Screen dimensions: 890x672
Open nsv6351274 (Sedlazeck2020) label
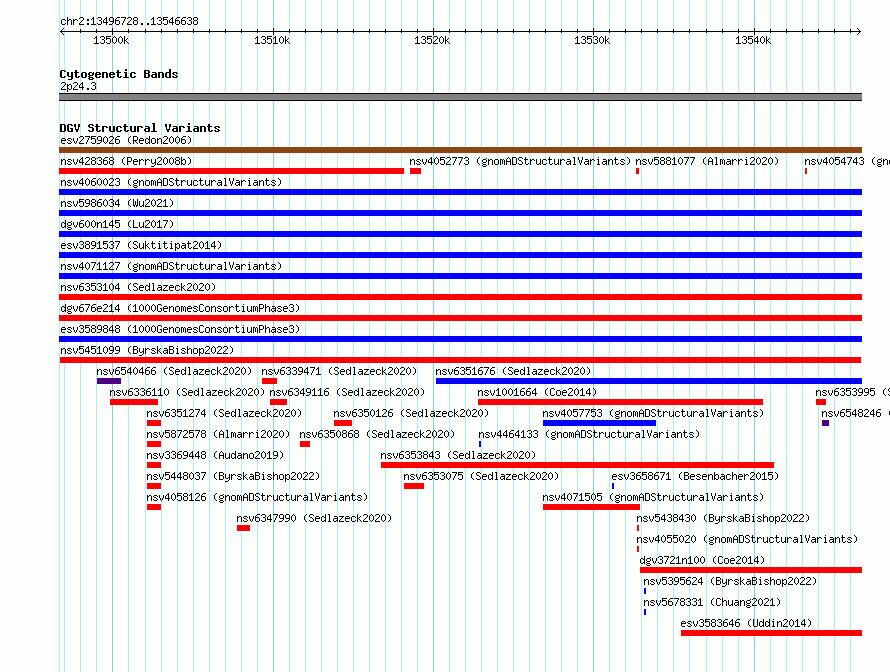(x=224, y=413)
